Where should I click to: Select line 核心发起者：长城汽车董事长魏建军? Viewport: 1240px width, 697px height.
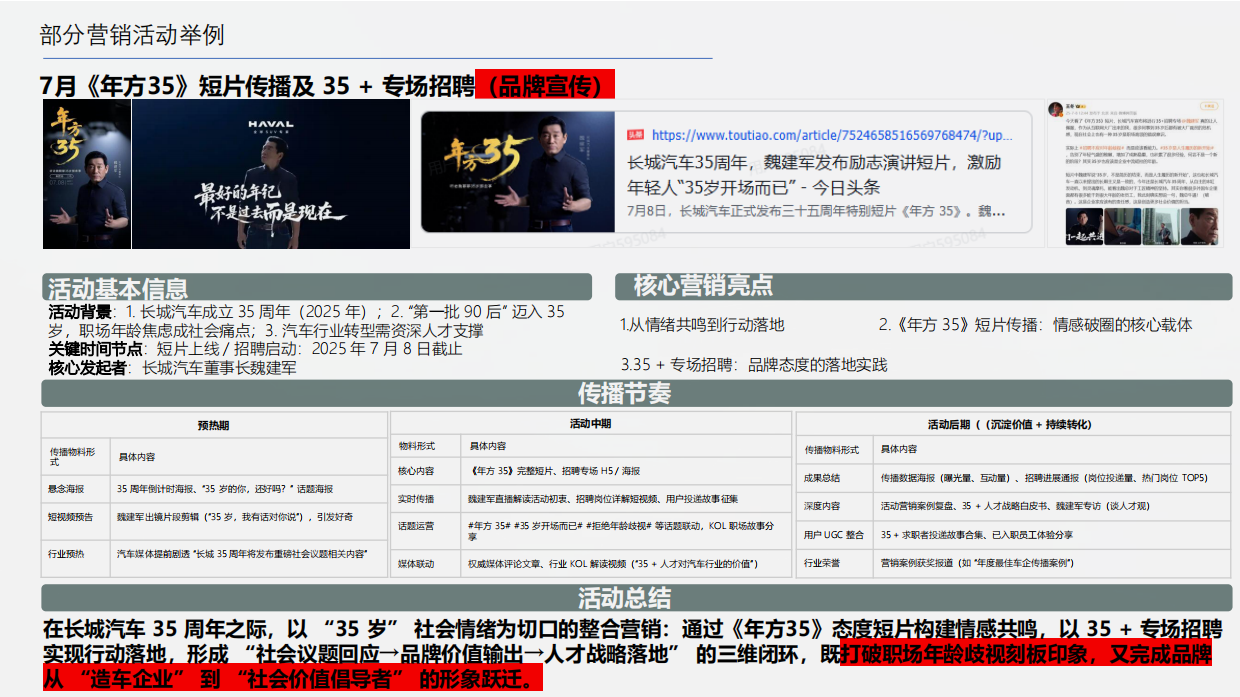172,367
